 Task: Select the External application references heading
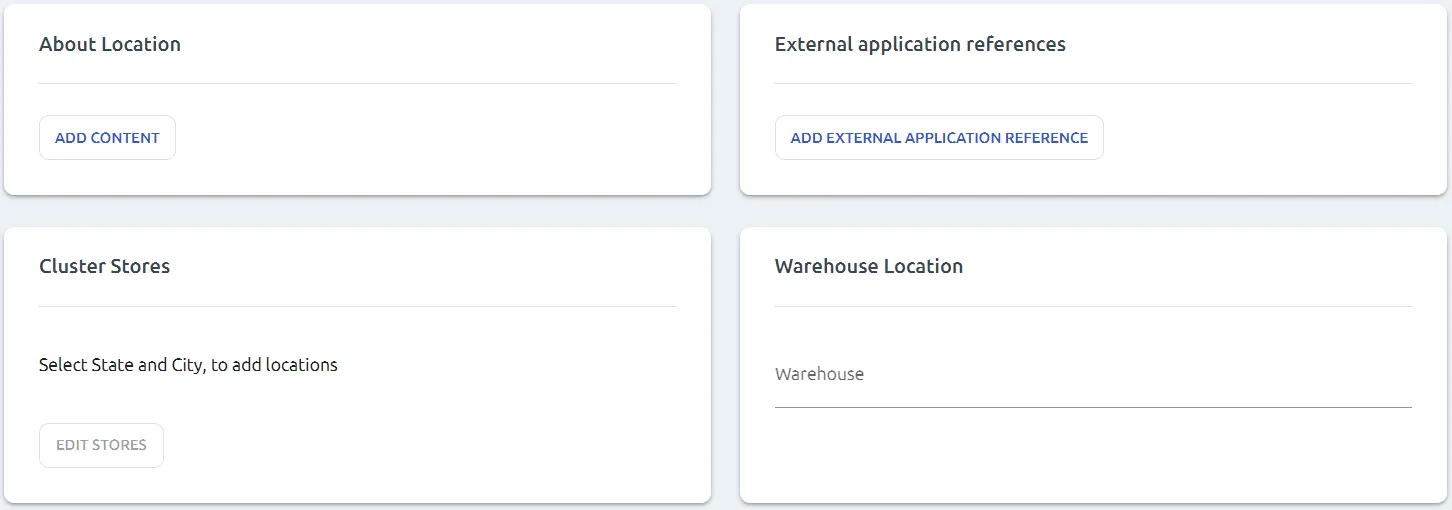click(920, 44)
